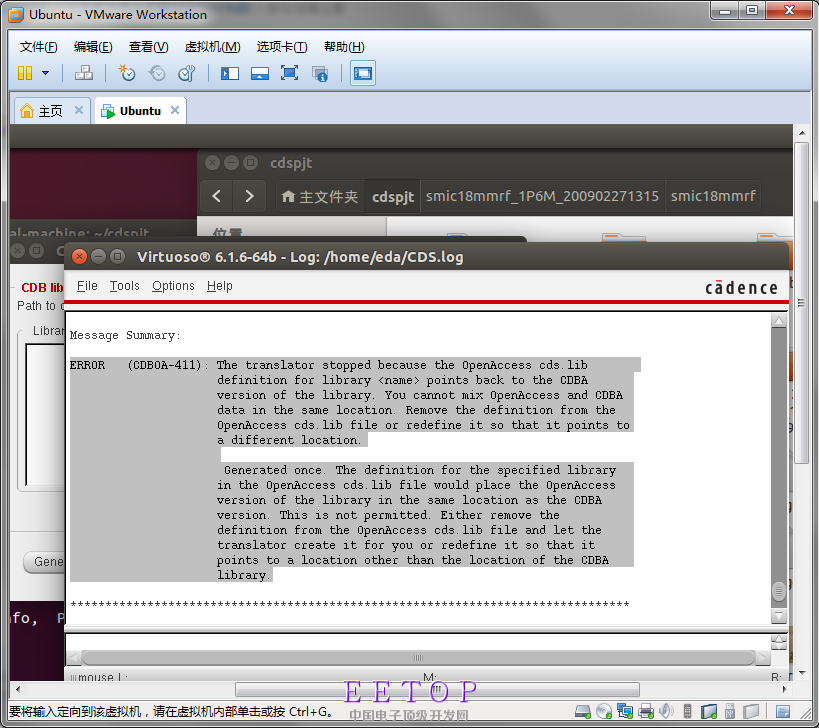Image resolution: width=819 pixels, height=728 pixels.
Task: Click the Send Ctrl+Alt+Del keyboard icon
Action: (84, 73)
